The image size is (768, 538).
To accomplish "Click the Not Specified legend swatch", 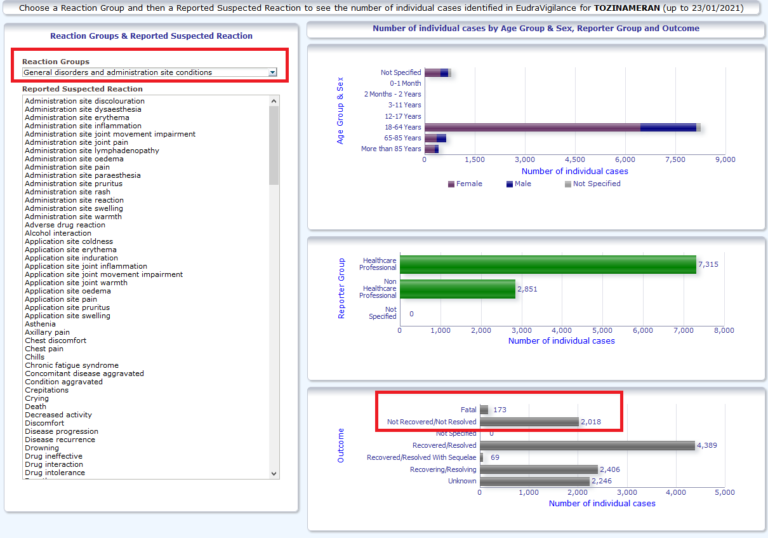I will 568,184.
